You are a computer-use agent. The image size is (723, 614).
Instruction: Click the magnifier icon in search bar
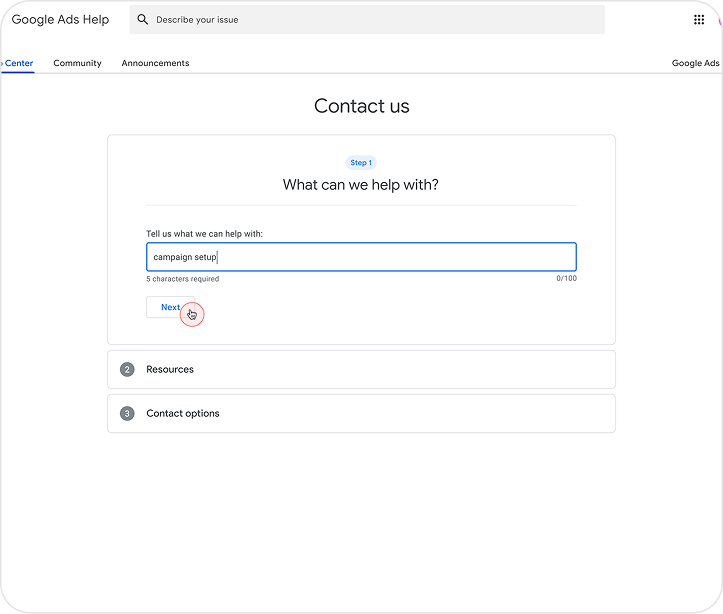143,20
